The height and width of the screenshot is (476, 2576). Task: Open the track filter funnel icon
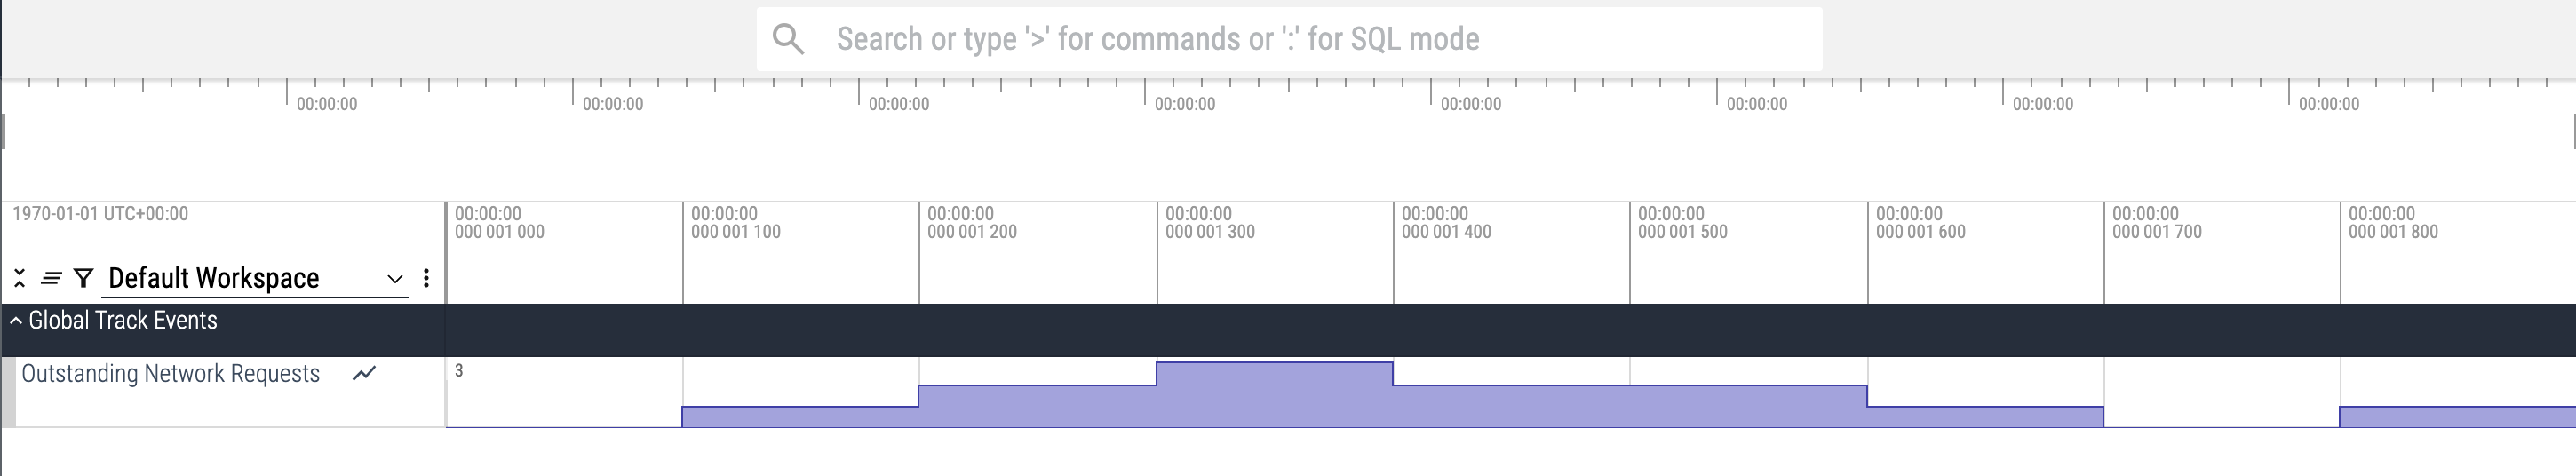84,278
